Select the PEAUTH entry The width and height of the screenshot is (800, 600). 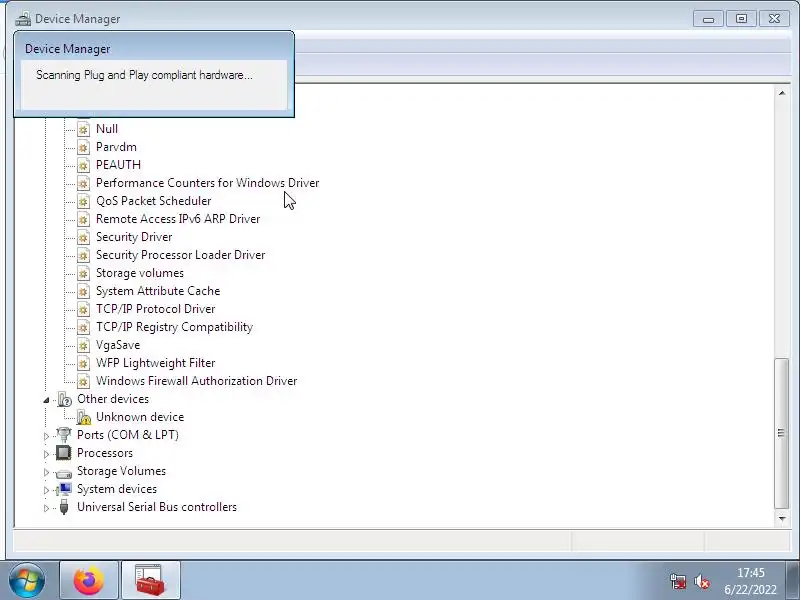(x=118, y=165)
